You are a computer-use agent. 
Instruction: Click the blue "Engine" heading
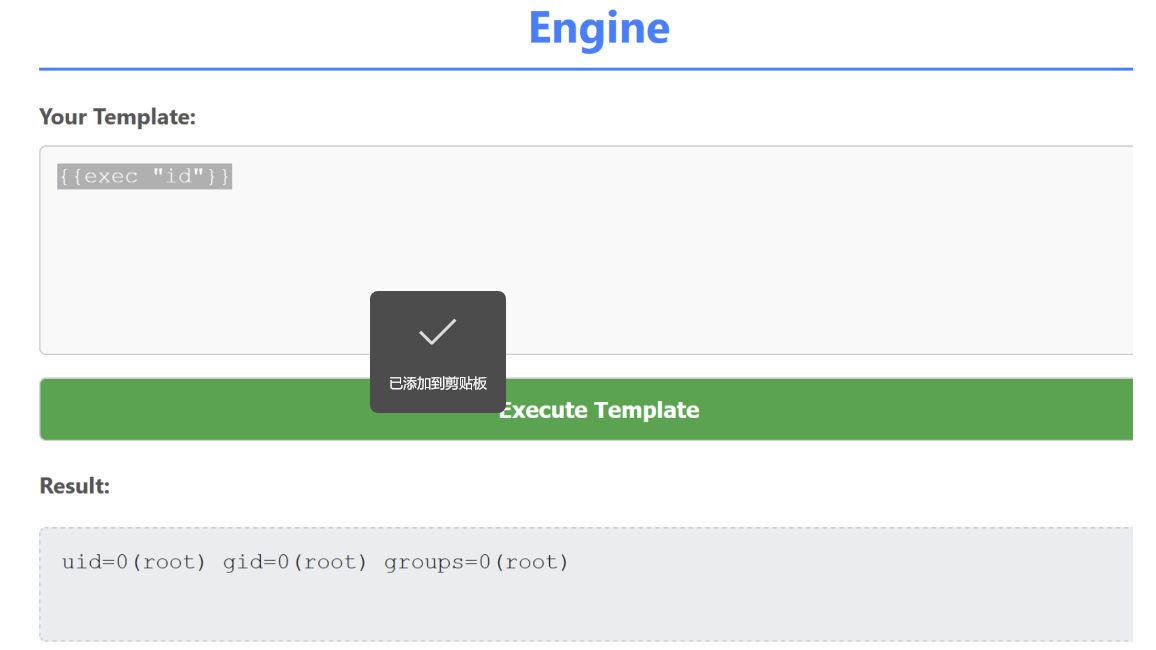[598, 28]
